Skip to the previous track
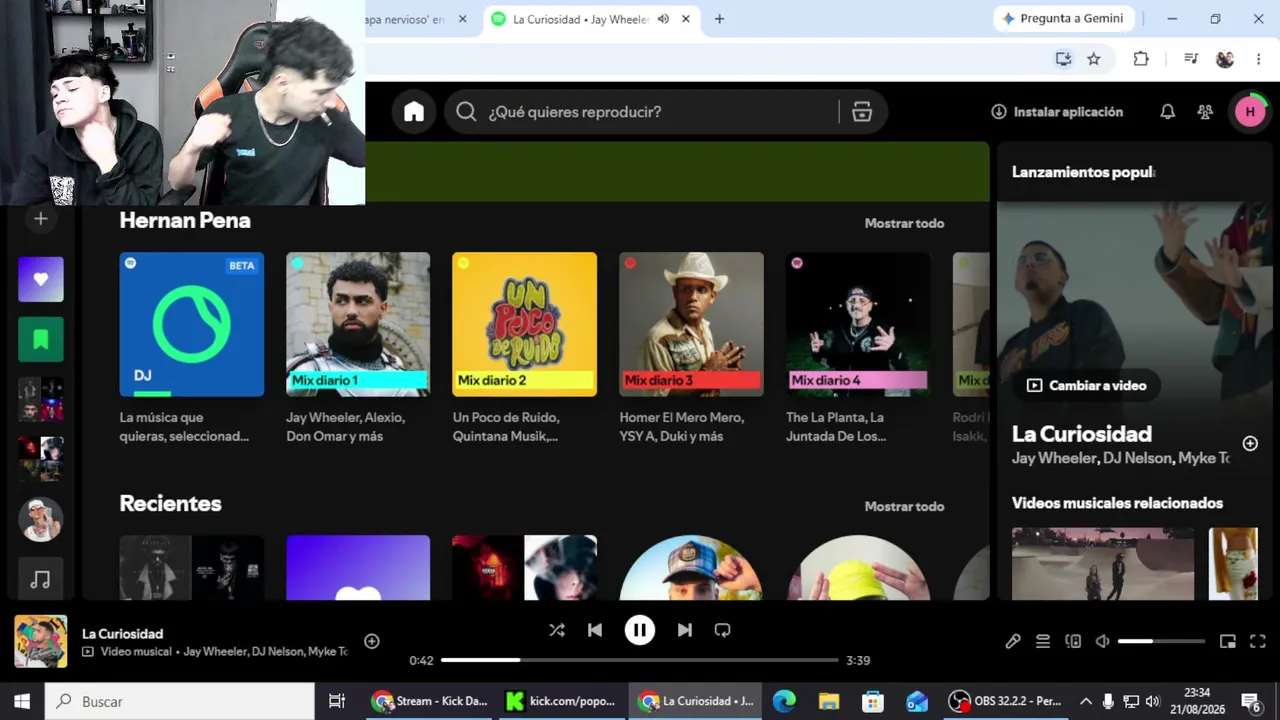The width and height of the screenshot is (1280, 720). 595,630
